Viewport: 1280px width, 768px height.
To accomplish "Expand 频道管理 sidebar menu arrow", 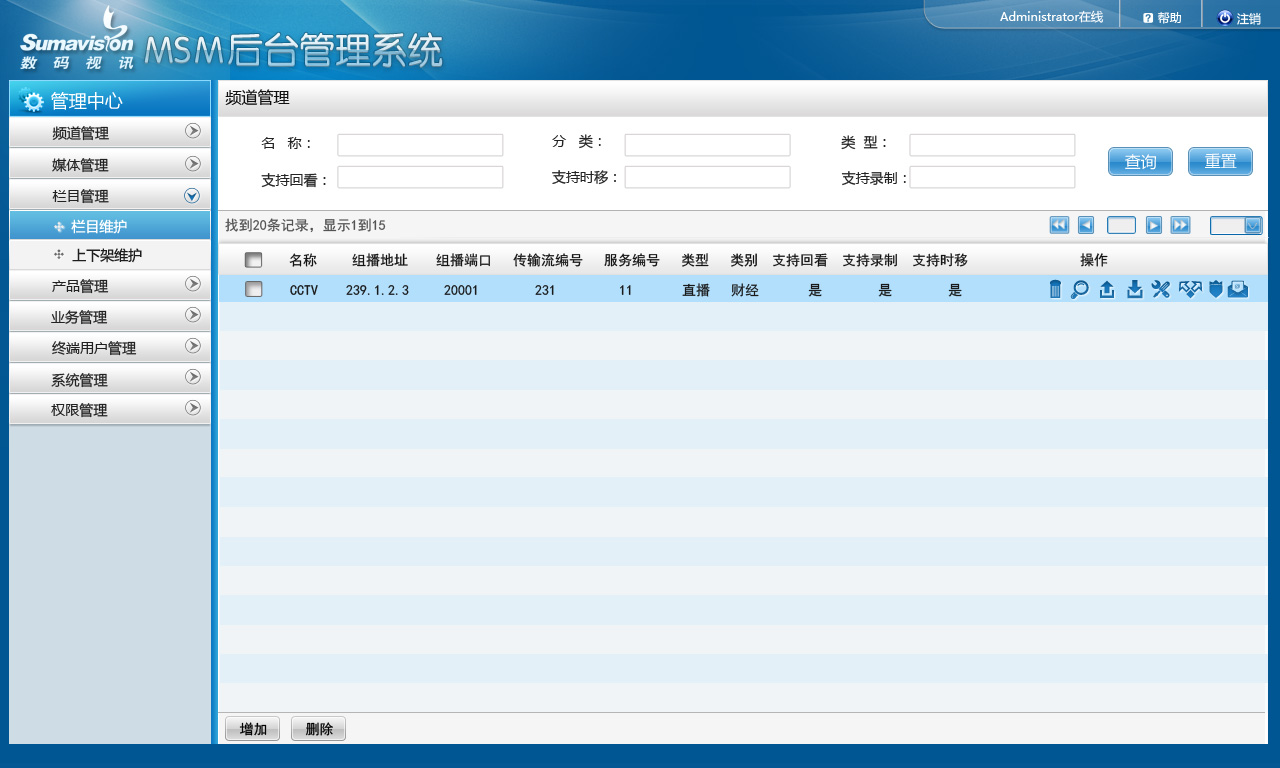I will 193,131.
